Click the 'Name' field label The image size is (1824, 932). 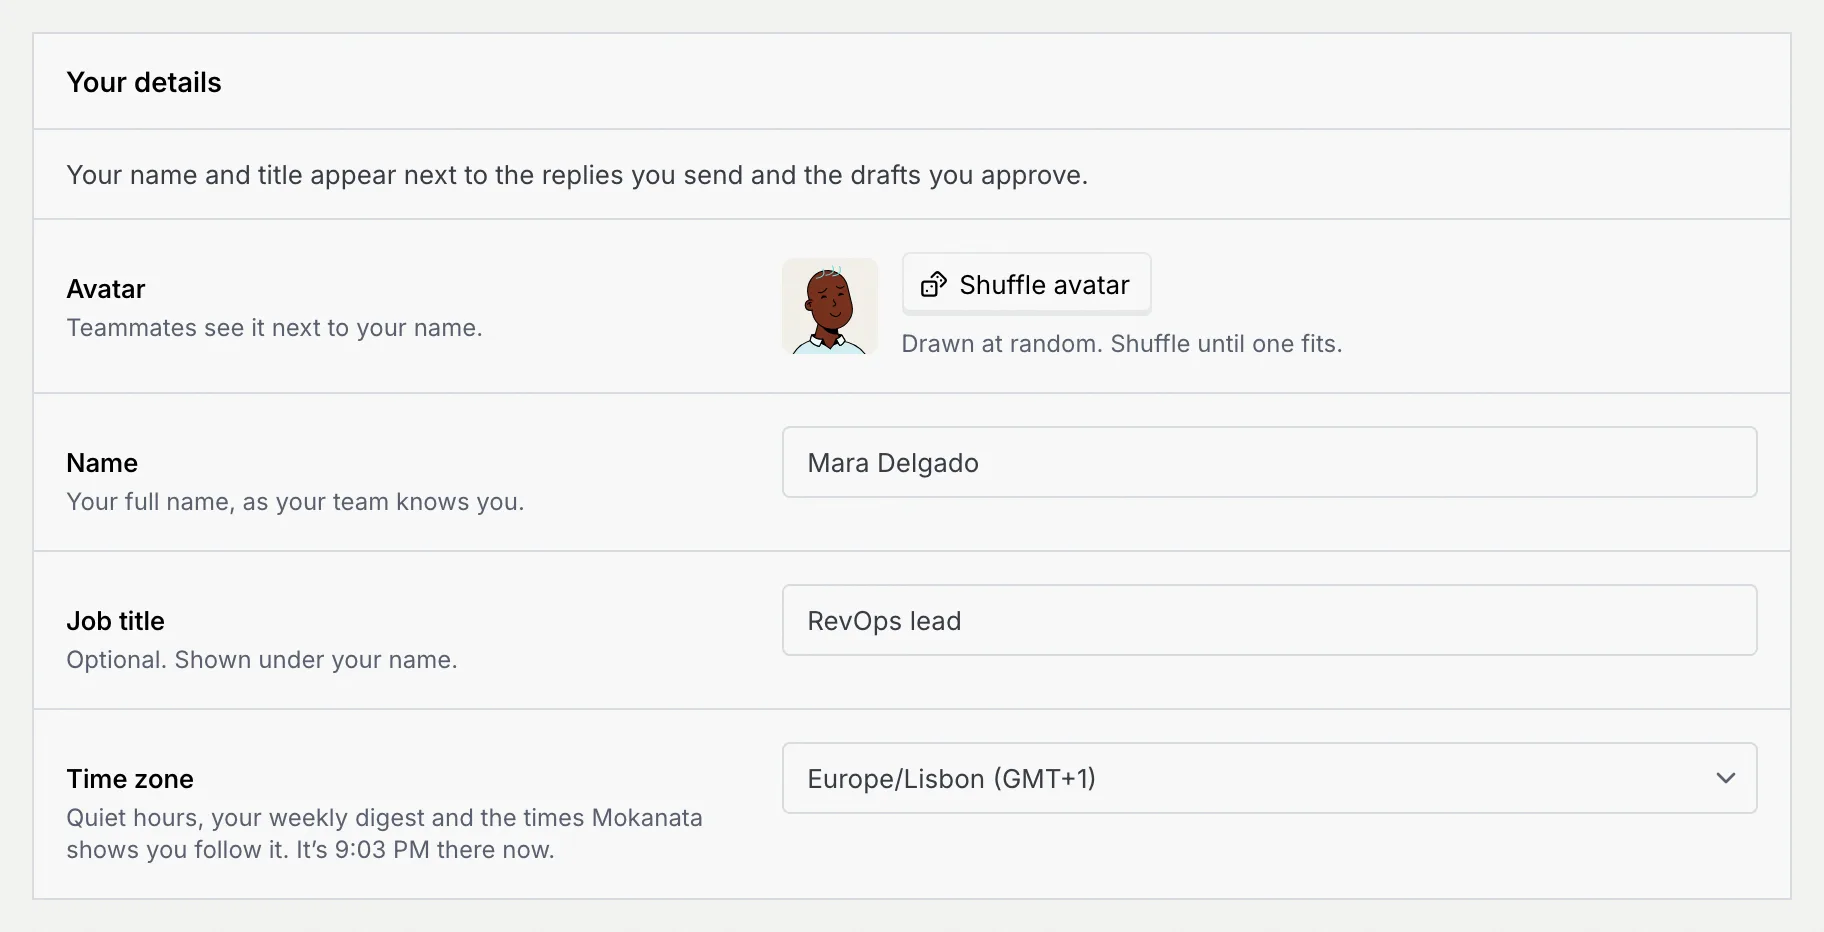point(102,463)
